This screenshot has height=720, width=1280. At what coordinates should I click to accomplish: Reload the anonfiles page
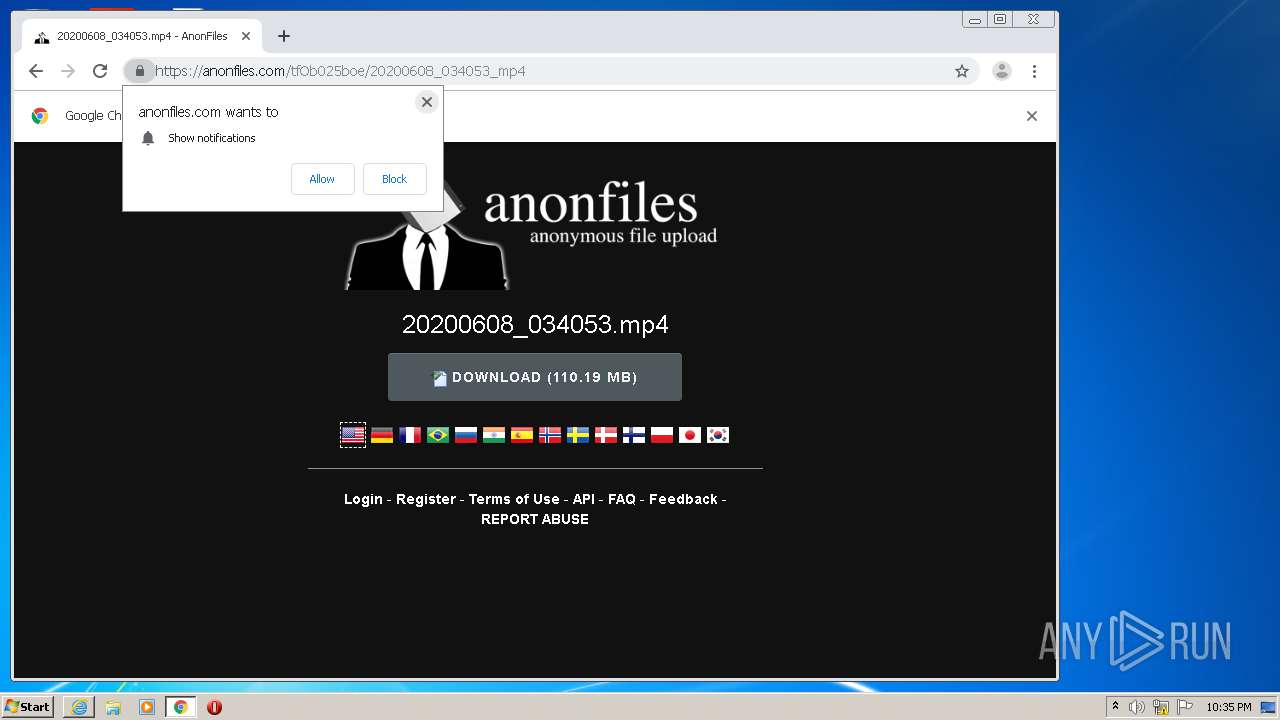100,71
